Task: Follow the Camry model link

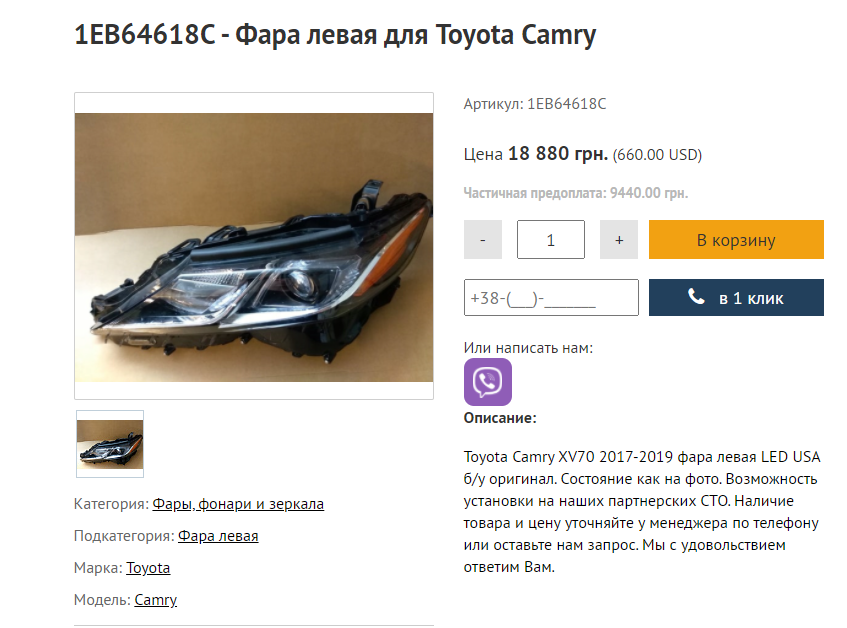Action: [156, 600]
